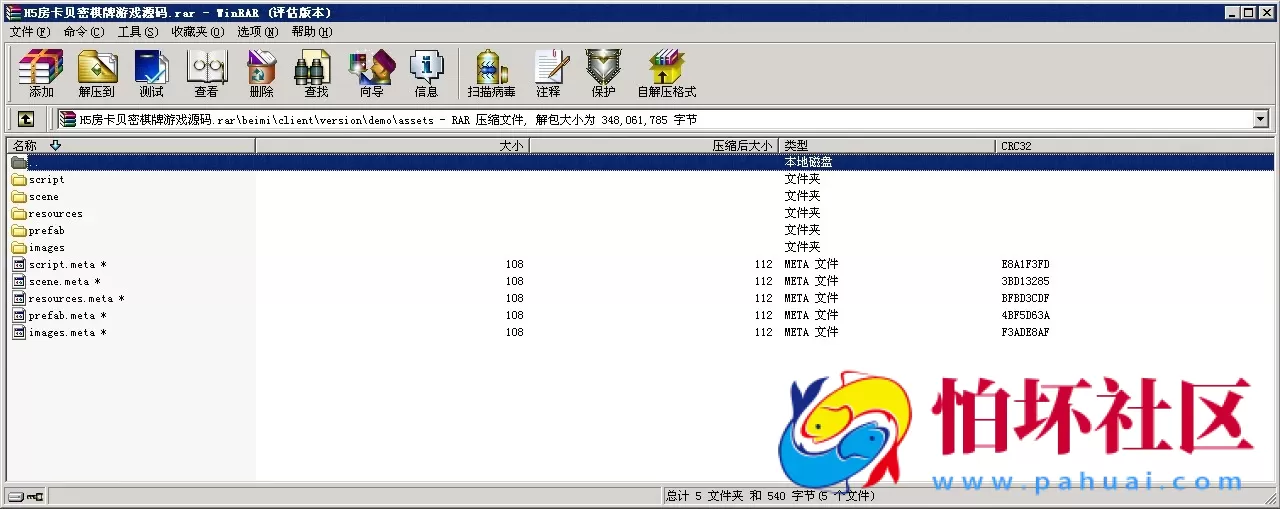Select the CRC32 value BFBD3CDF

tap(1025, 299)
